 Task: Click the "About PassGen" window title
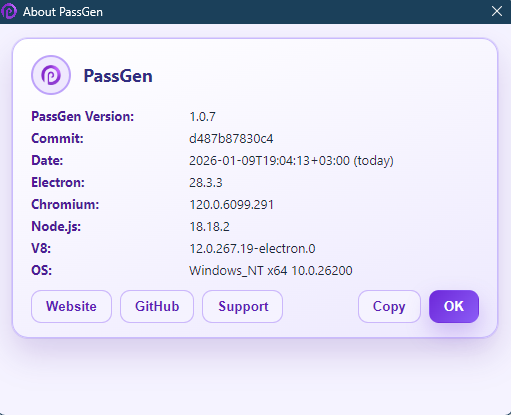point(63,12)
